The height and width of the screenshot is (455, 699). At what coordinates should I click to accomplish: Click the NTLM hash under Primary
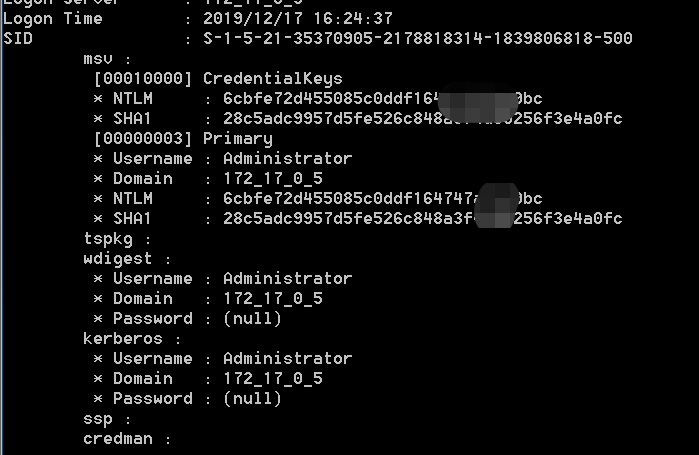click(x=382, y=198)
